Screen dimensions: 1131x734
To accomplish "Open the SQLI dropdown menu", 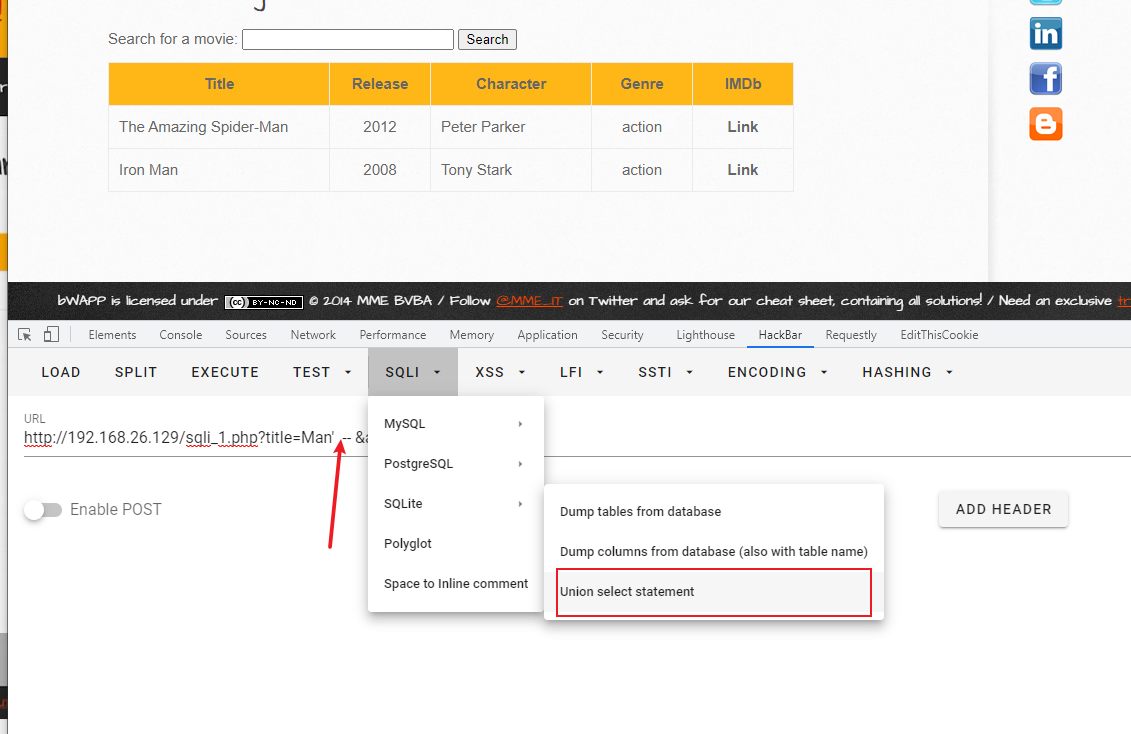I will (413, 372).
